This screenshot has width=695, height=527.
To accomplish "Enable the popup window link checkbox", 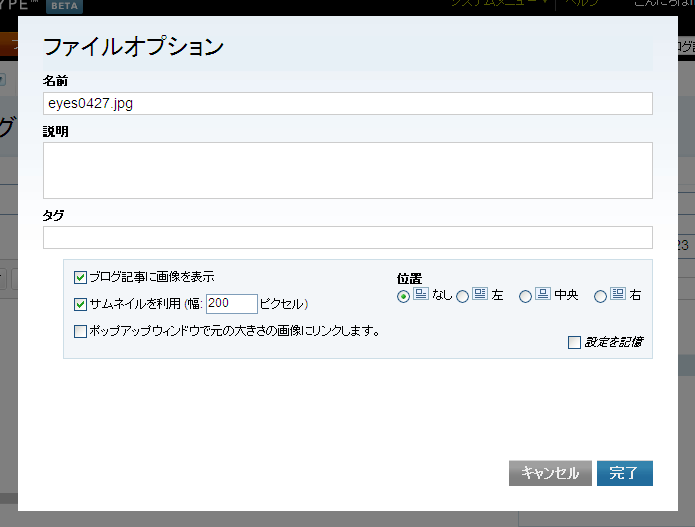I will point(81,331).
